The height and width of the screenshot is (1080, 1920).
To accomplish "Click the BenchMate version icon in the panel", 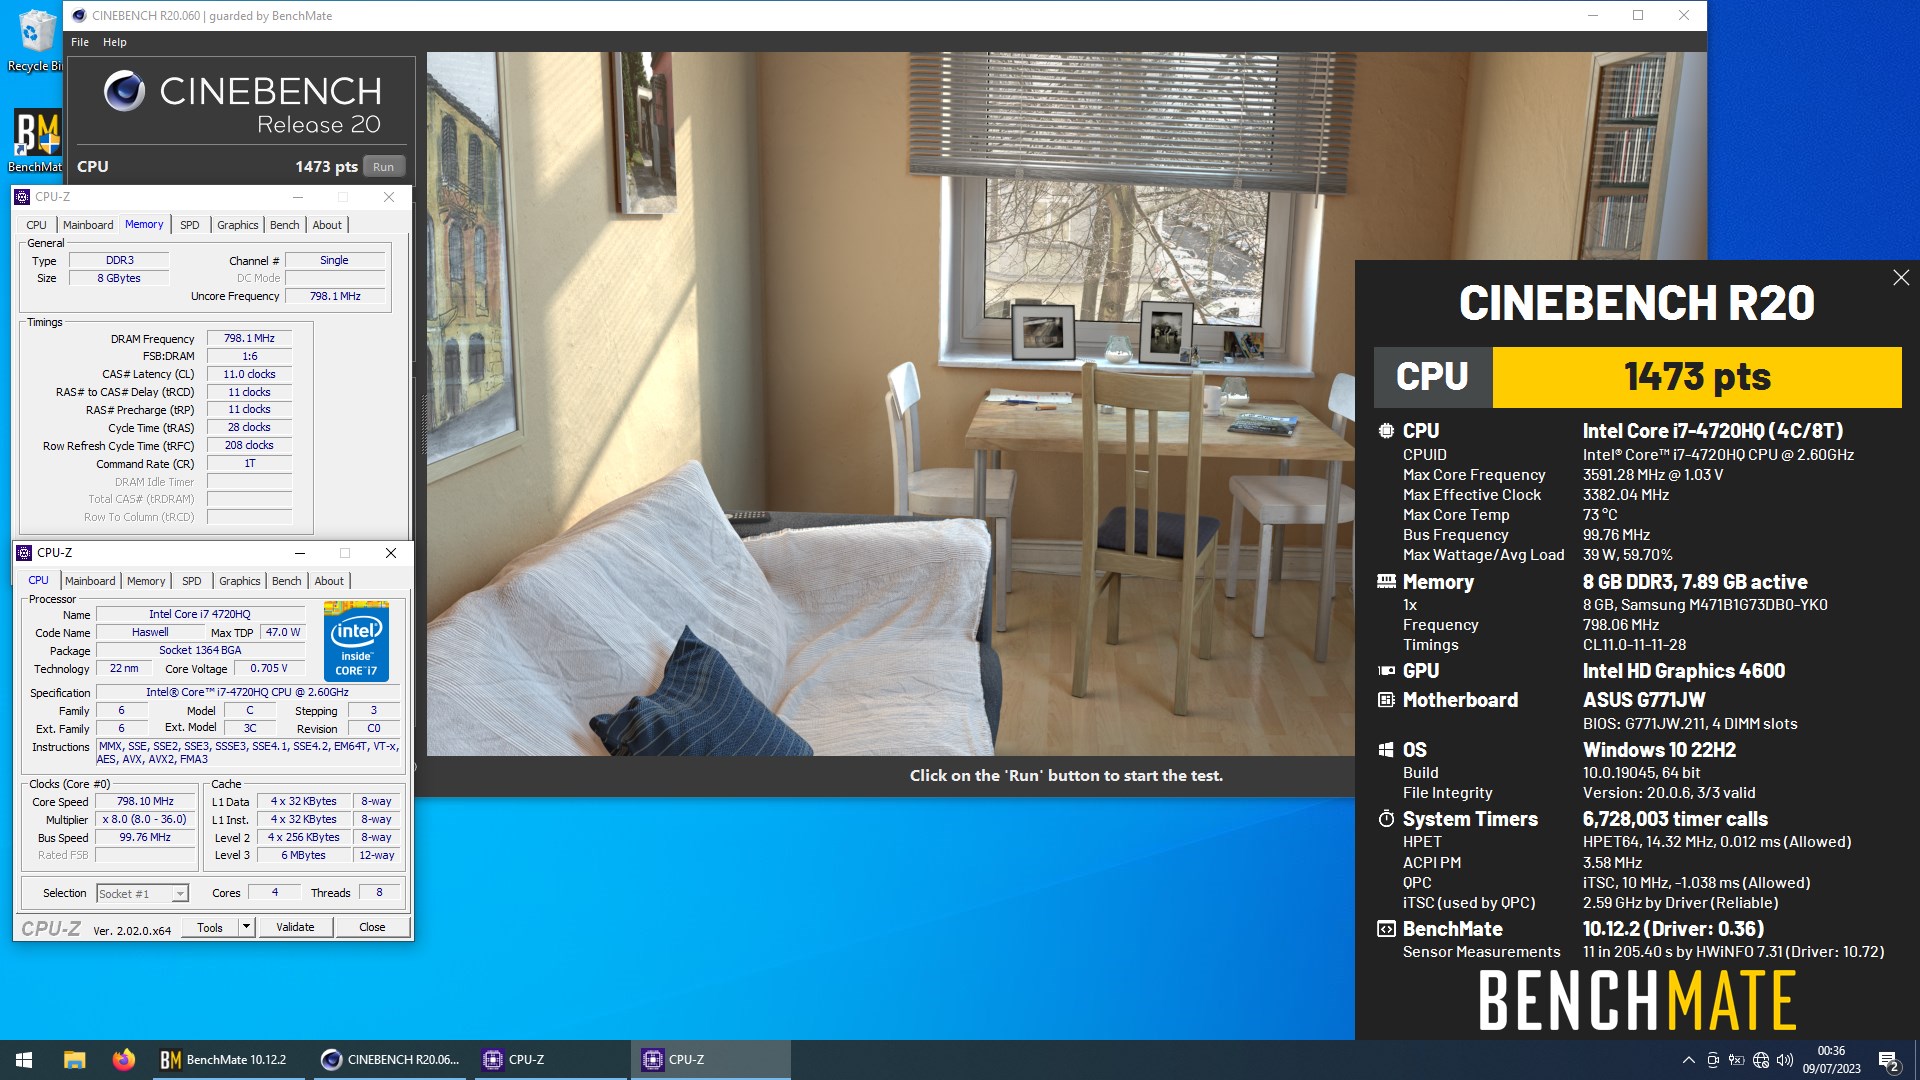I will click(x=1386, y=929).
